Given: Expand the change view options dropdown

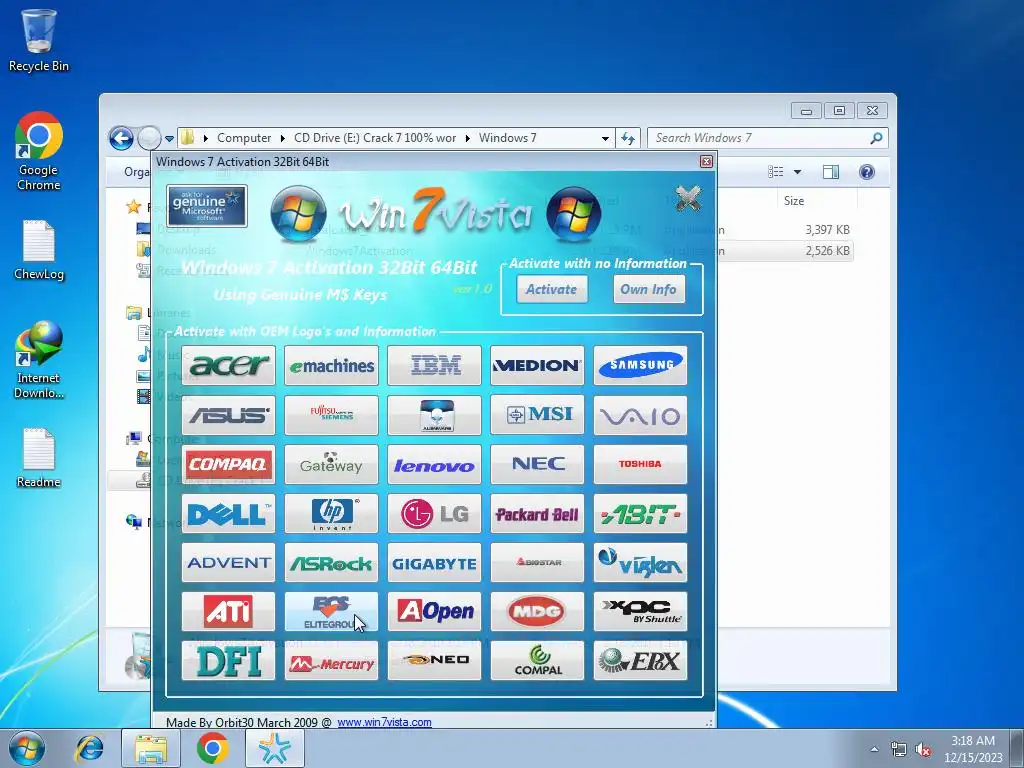Looking at the screenshot, I should (797, 172).
